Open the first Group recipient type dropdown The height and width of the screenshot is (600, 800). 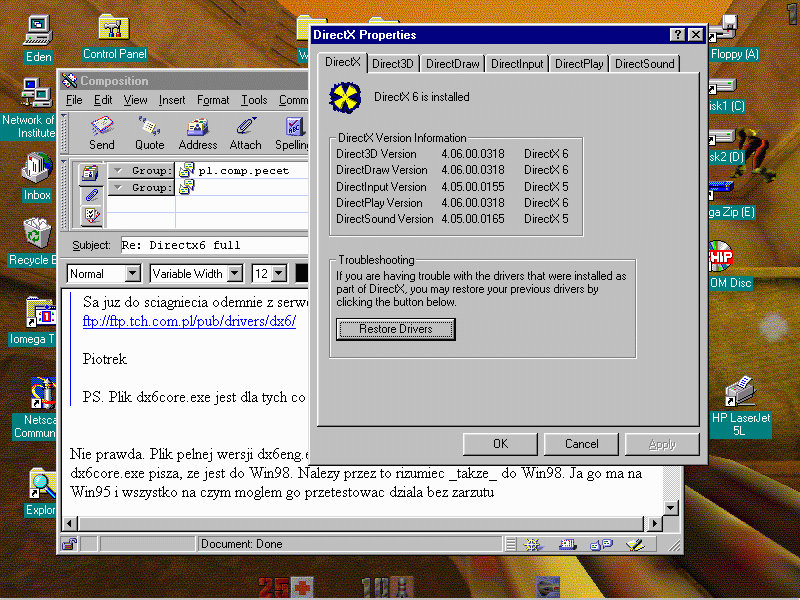pos(141,170)
